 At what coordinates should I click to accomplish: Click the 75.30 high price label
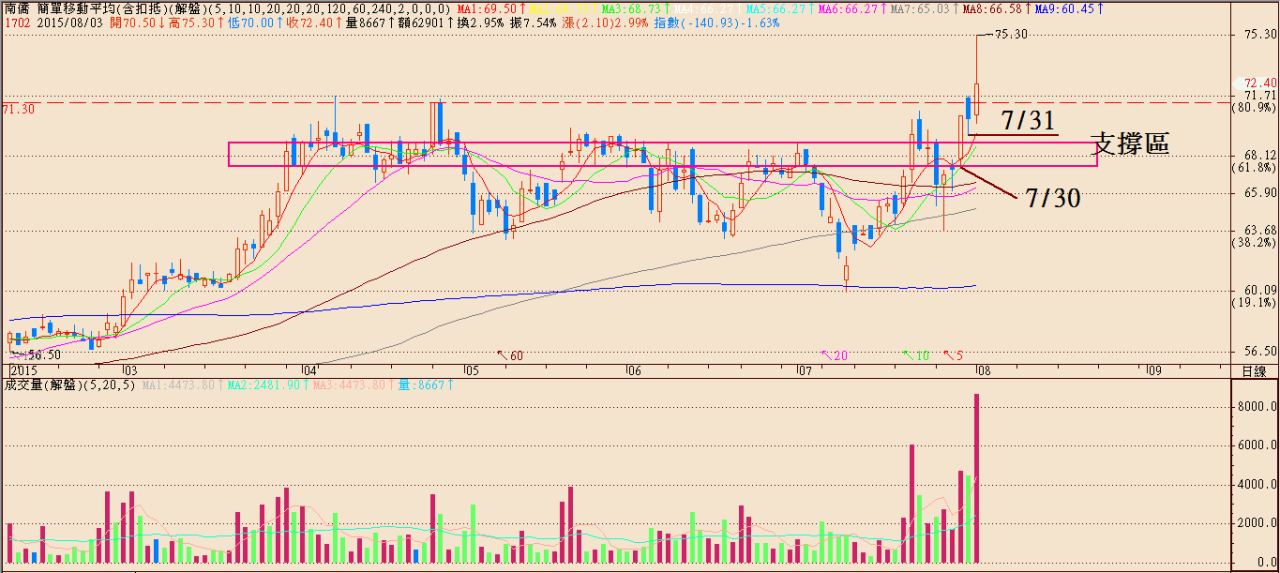tap(1011, 34)
